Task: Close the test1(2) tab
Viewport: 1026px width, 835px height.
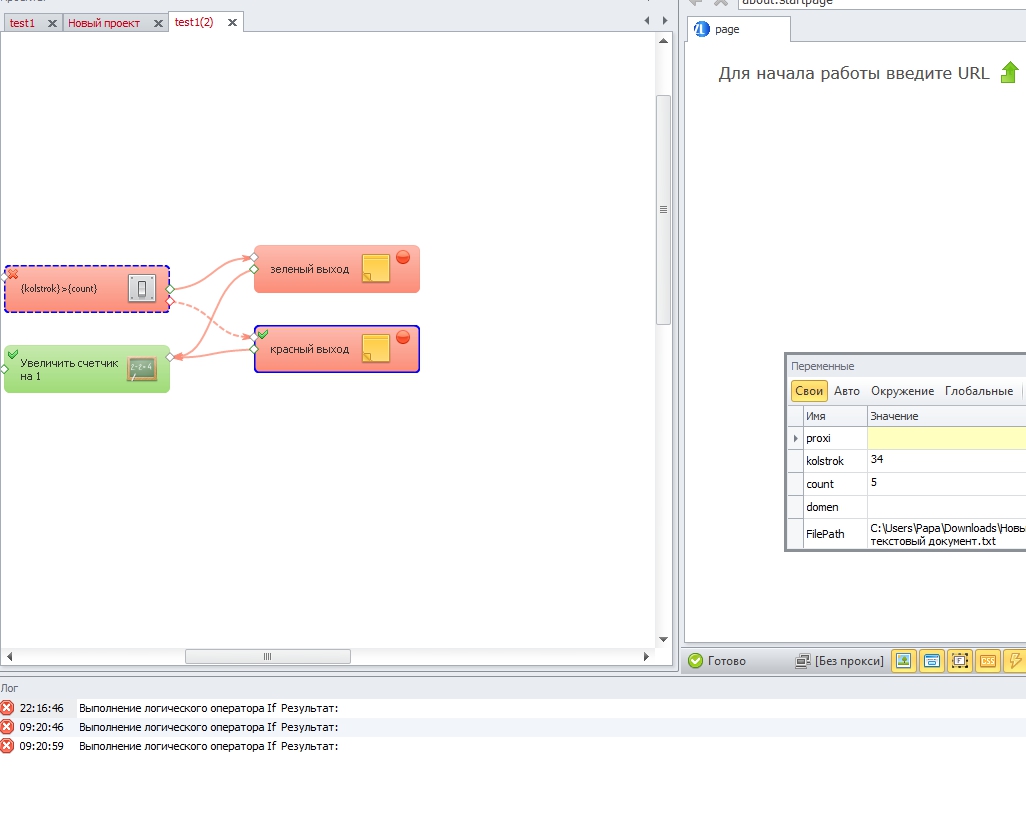Action: (232, 22)
